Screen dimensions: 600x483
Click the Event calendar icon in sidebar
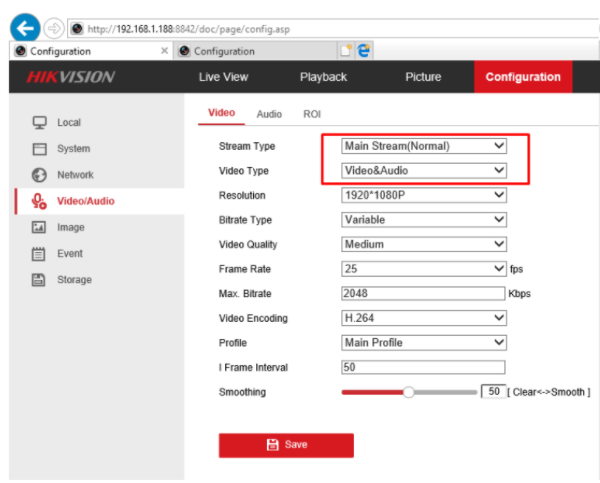pos(40,254)
